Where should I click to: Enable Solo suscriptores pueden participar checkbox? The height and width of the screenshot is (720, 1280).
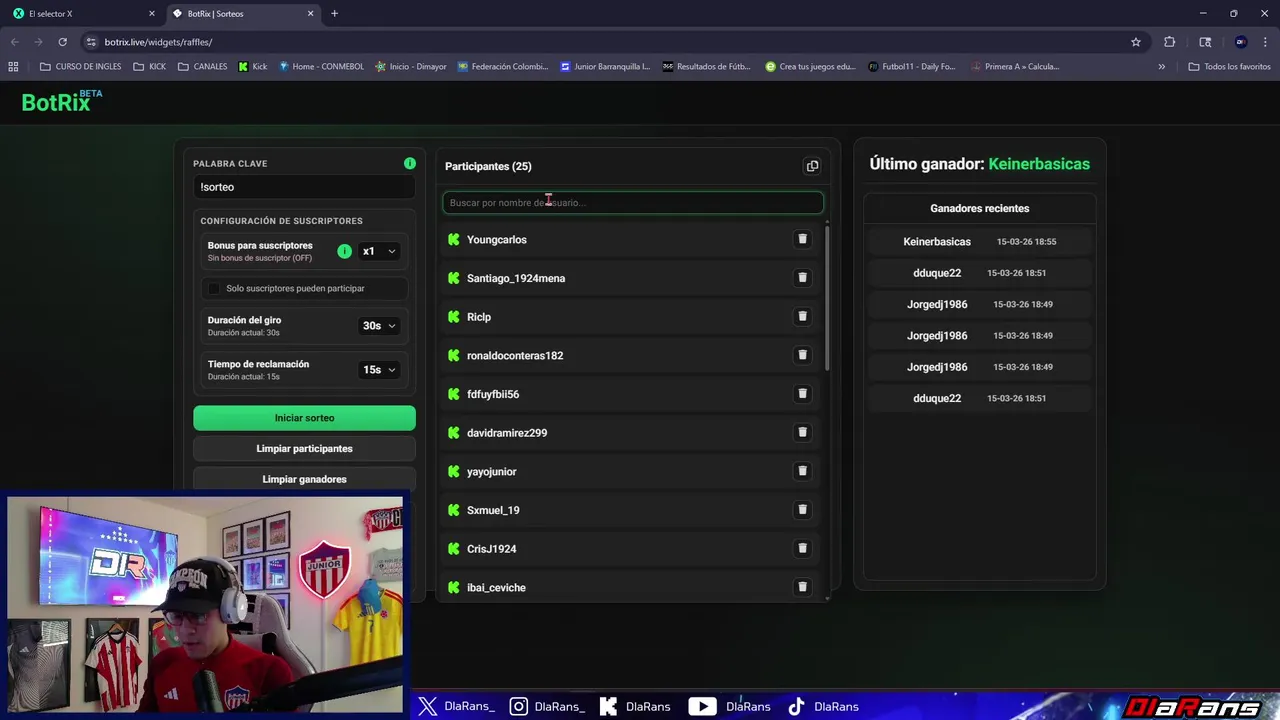[x=213, y=288]
